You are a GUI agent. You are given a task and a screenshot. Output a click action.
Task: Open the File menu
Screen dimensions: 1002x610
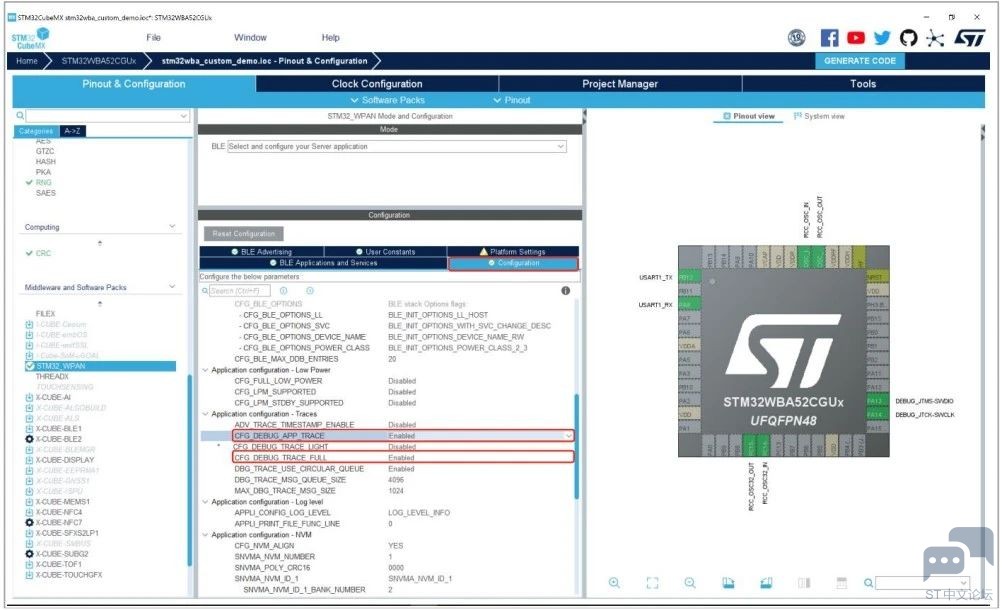(153, 38)
